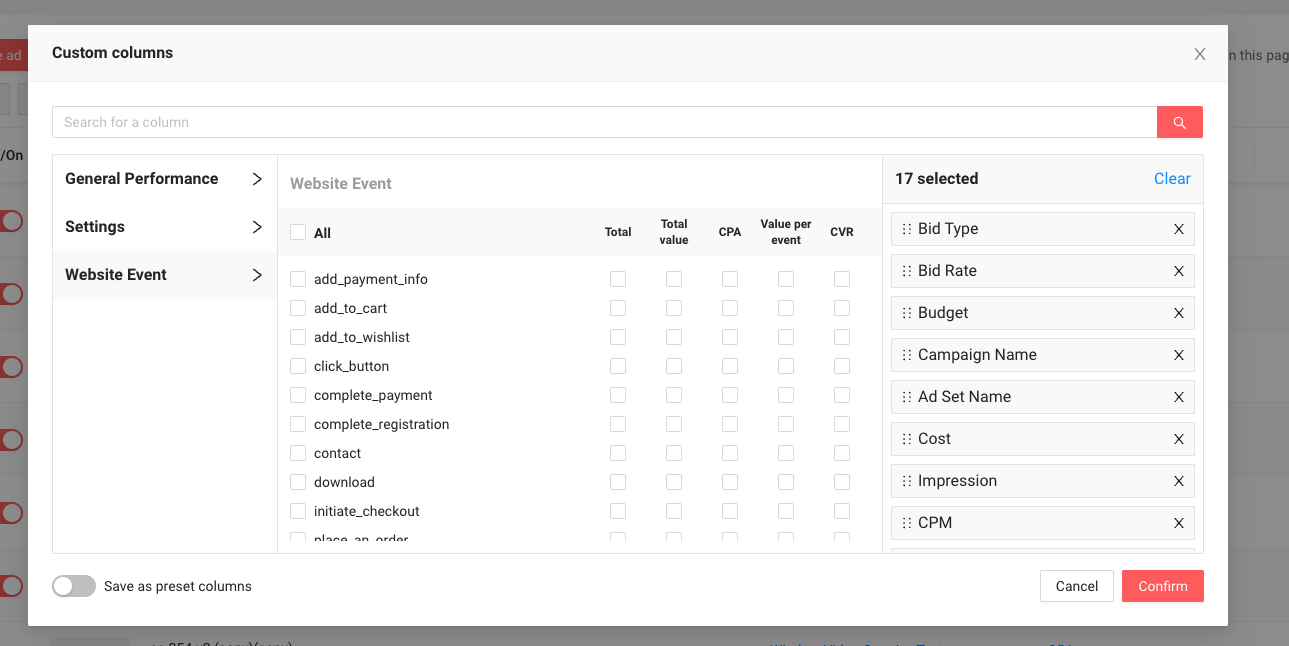This screenshot has width=1289, height=646.
Task: Close the Custom columns dialog
Action: coord(1199,54)
